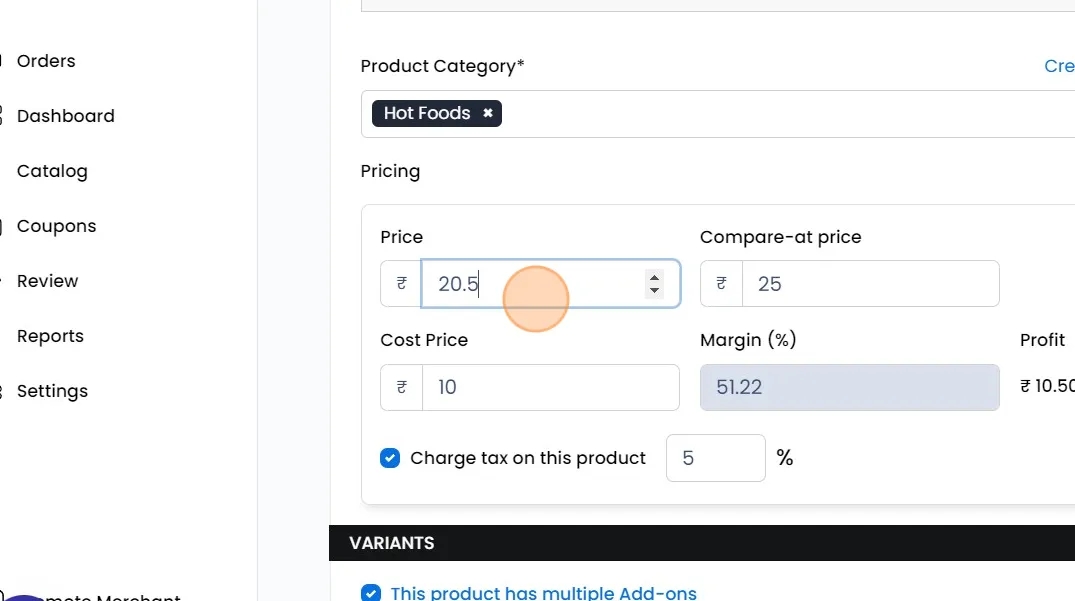Toggle the multiple Add-ons checkbox
Image resolution: width=1075 pixels, height=601 pixels.
[371, 593]
